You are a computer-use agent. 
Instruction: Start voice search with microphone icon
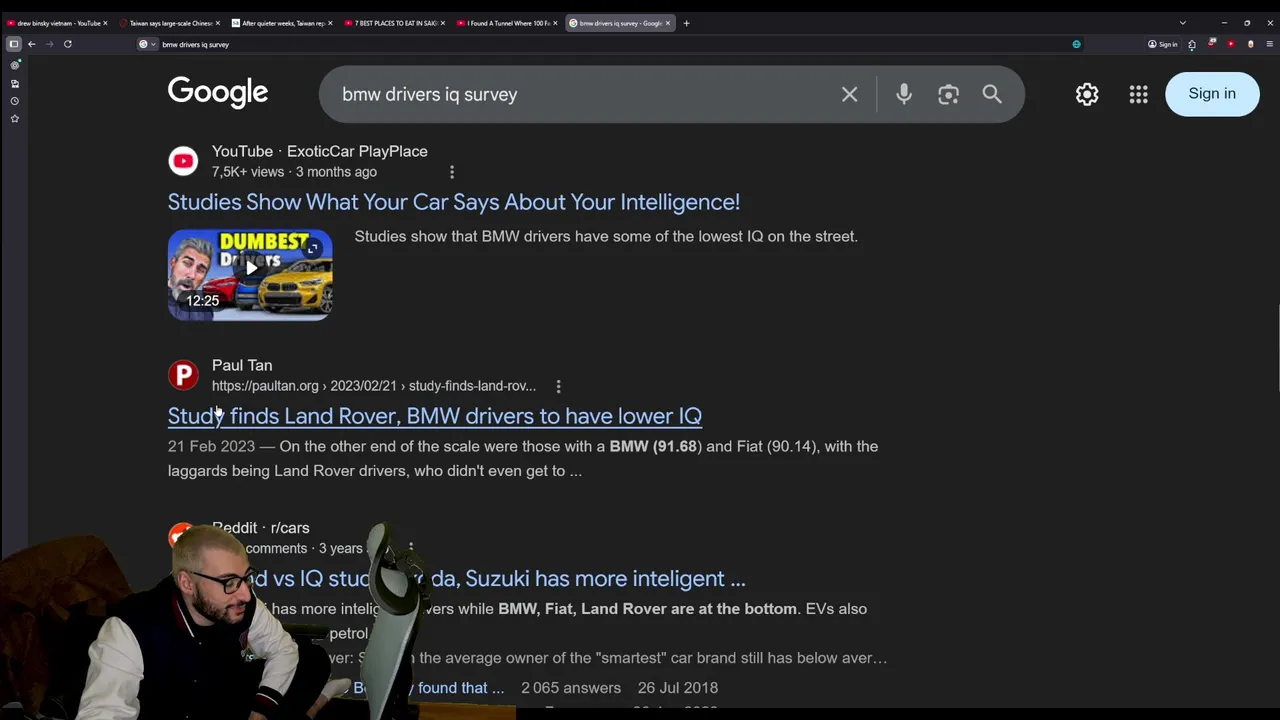904,94
